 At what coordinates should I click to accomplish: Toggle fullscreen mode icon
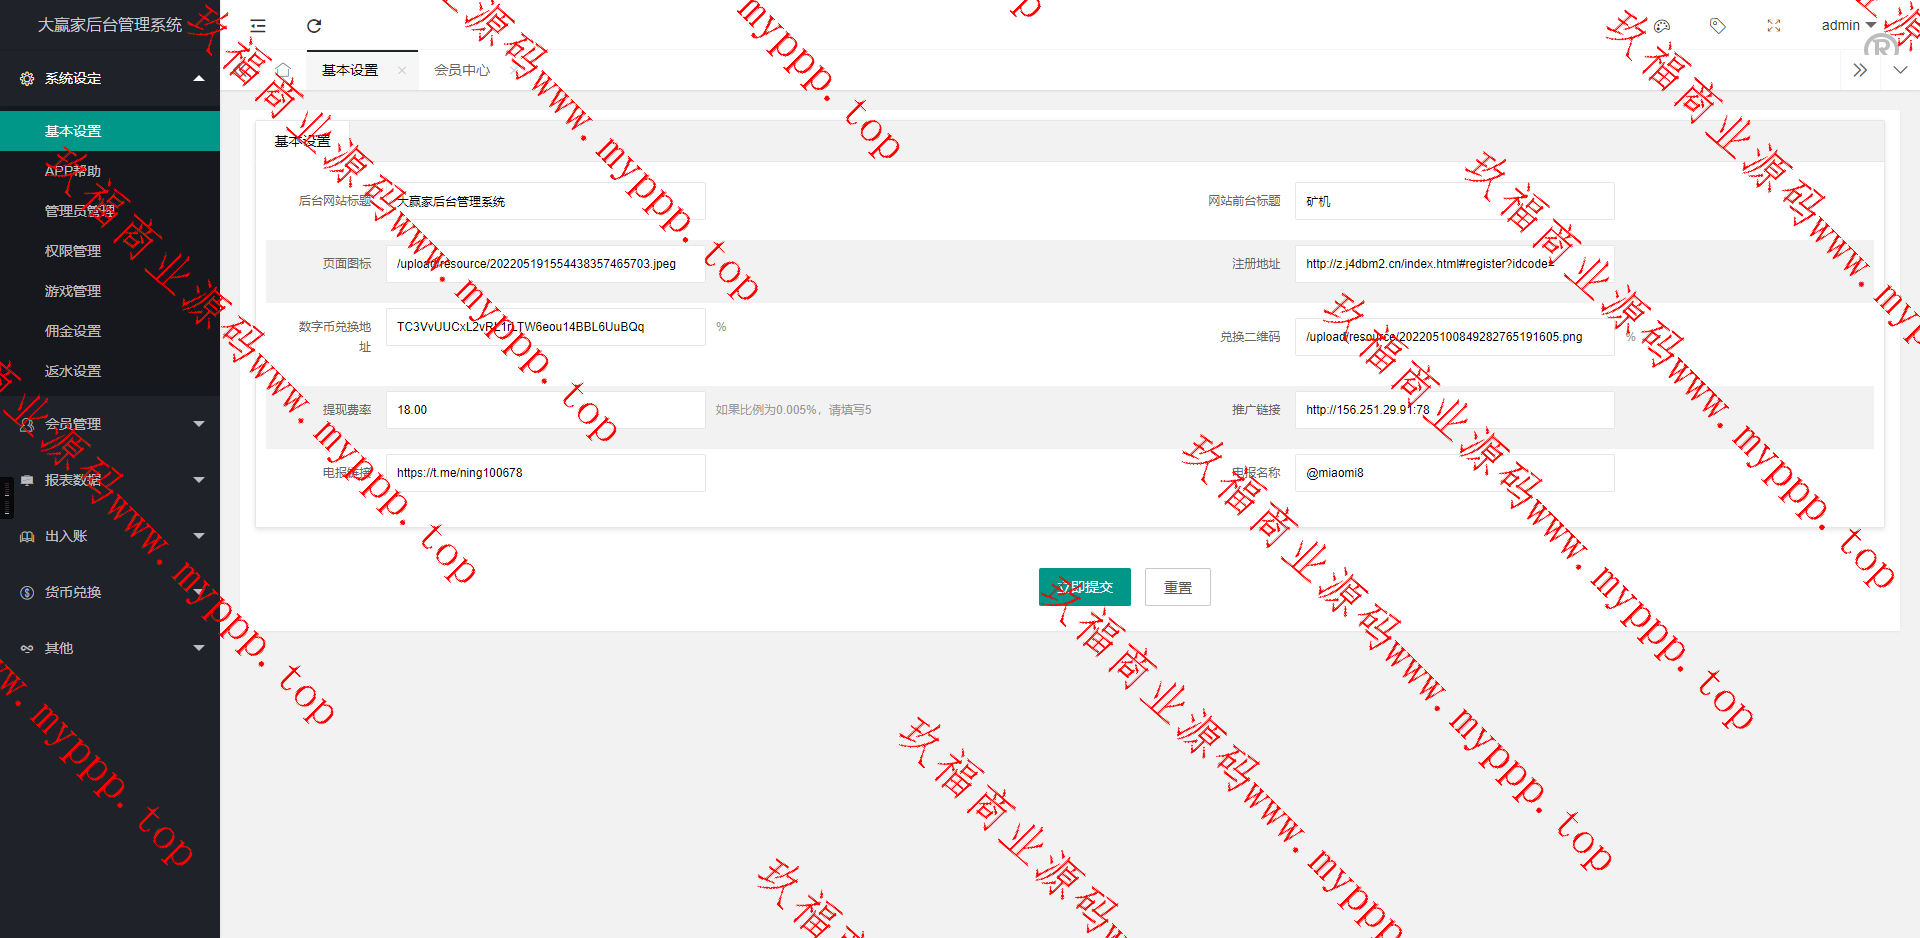(x=1774, y=26)
